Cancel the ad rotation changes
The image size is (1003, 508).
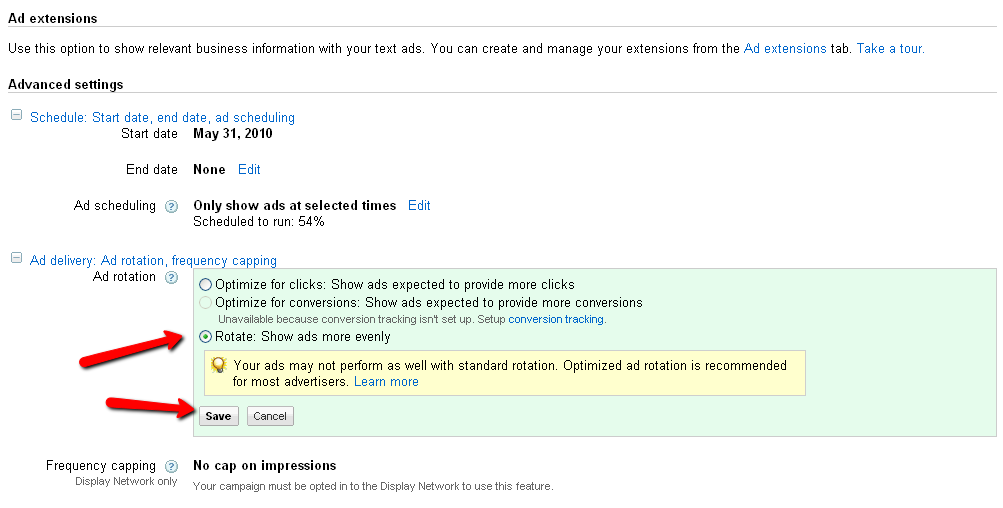coord(270,416)
